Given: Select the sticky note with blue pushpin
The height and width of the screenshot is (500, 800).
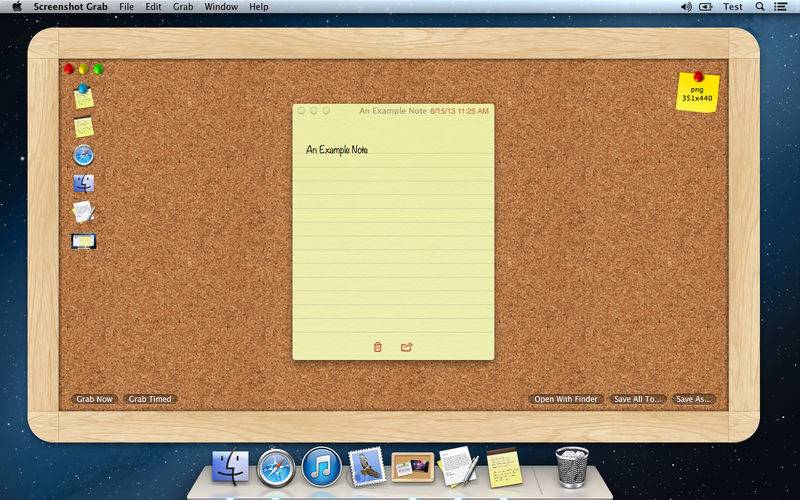Looking at the screenshot, I should coord(83,96).
